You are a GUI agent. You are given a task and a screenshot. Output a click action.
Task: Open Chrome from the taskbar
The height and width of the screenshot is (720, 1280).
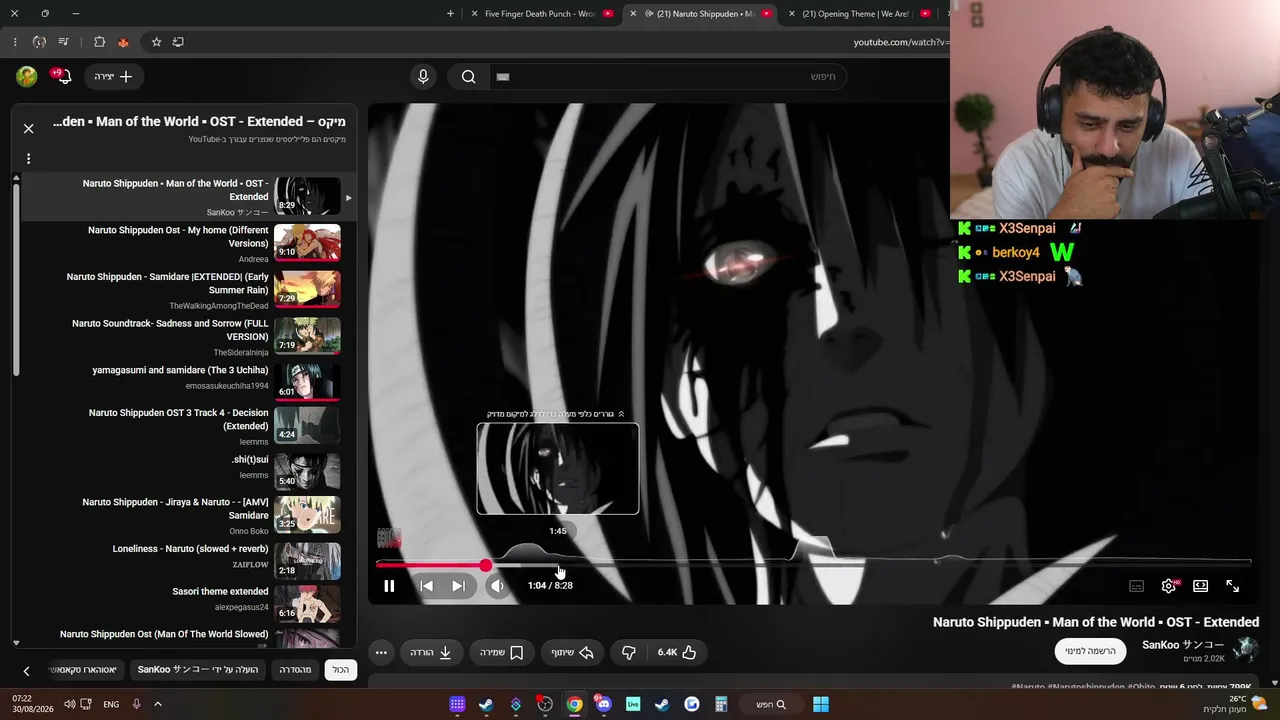(x=575, y=705)
